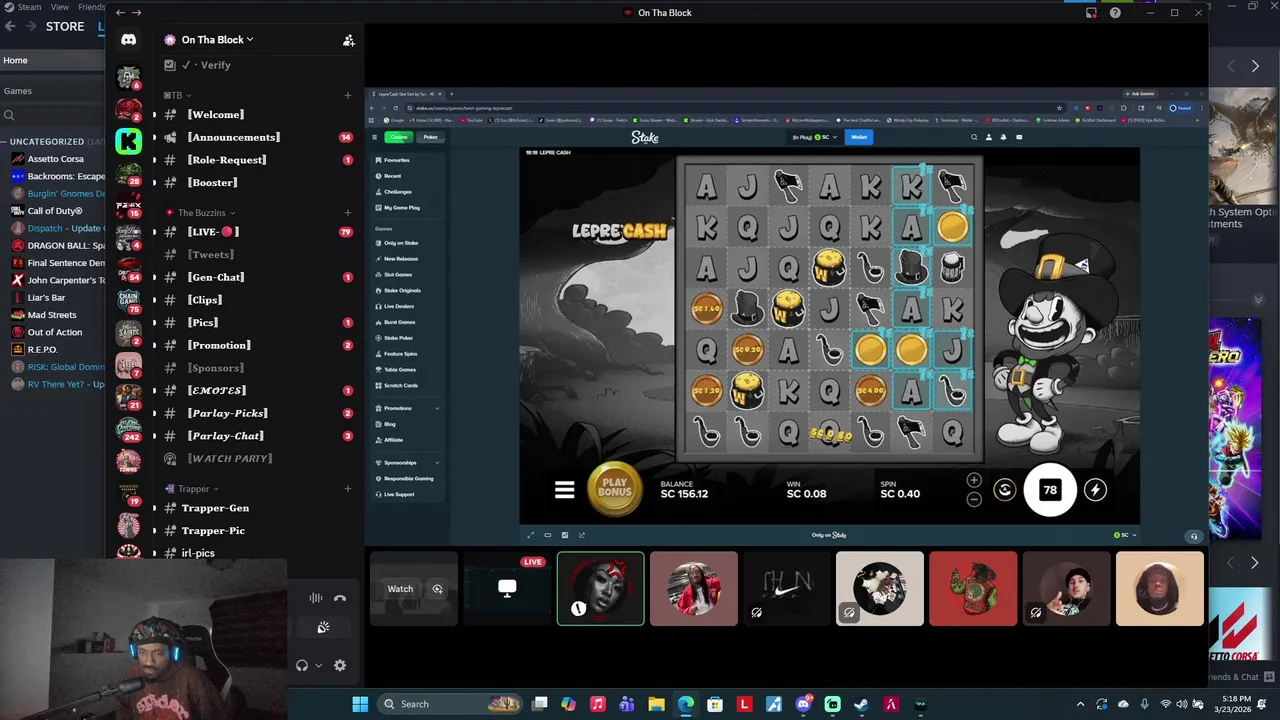1280x720 pixels.
Task: Decrease bet with minus stepper
Action: click(974, 499)
